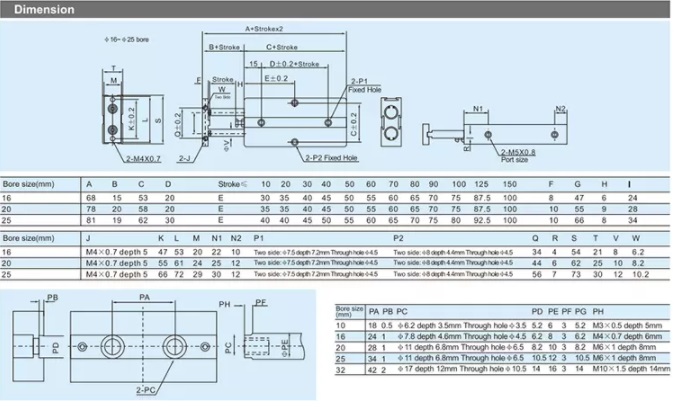Click the 2-M4X0.7 callout label
Screen dimensions: 674x409
144,159
